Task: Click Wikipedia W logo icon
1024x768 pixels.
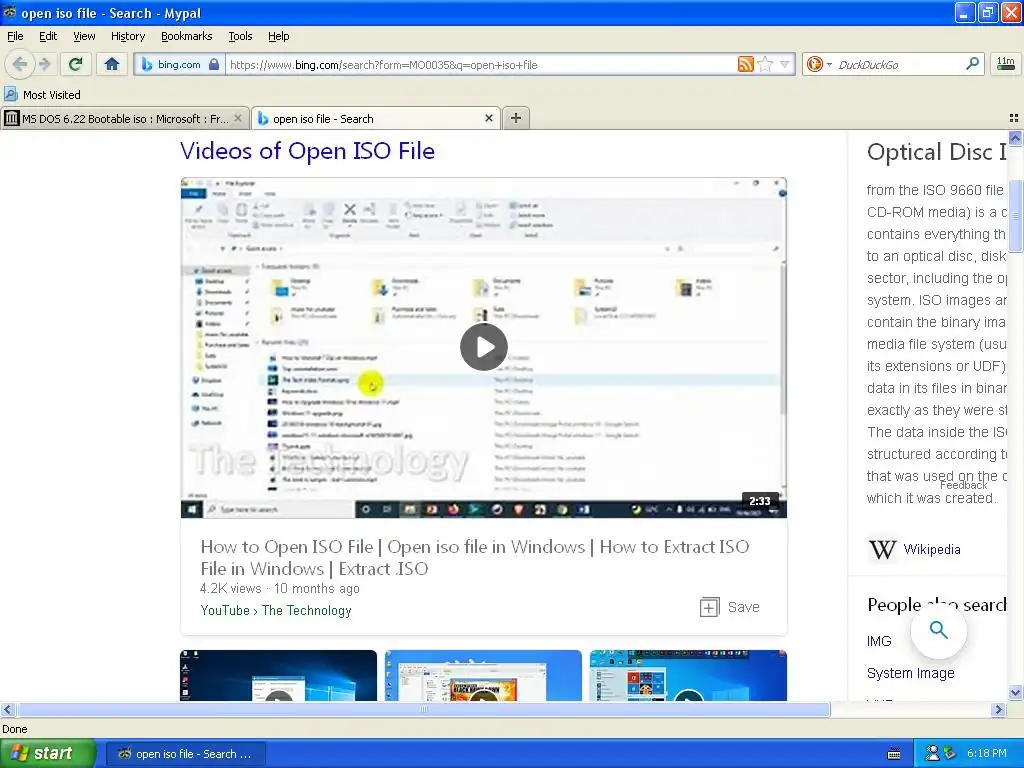Action: [882, 549]
